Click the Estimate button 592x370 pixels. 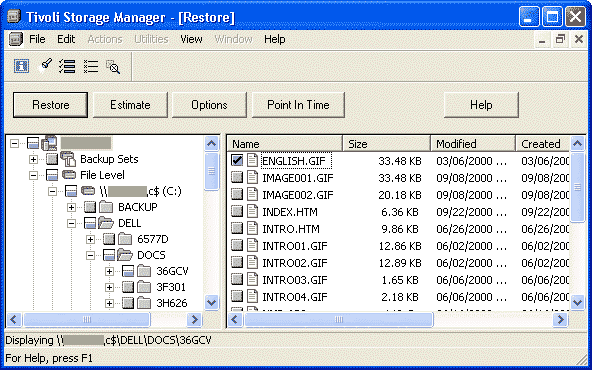130,105
